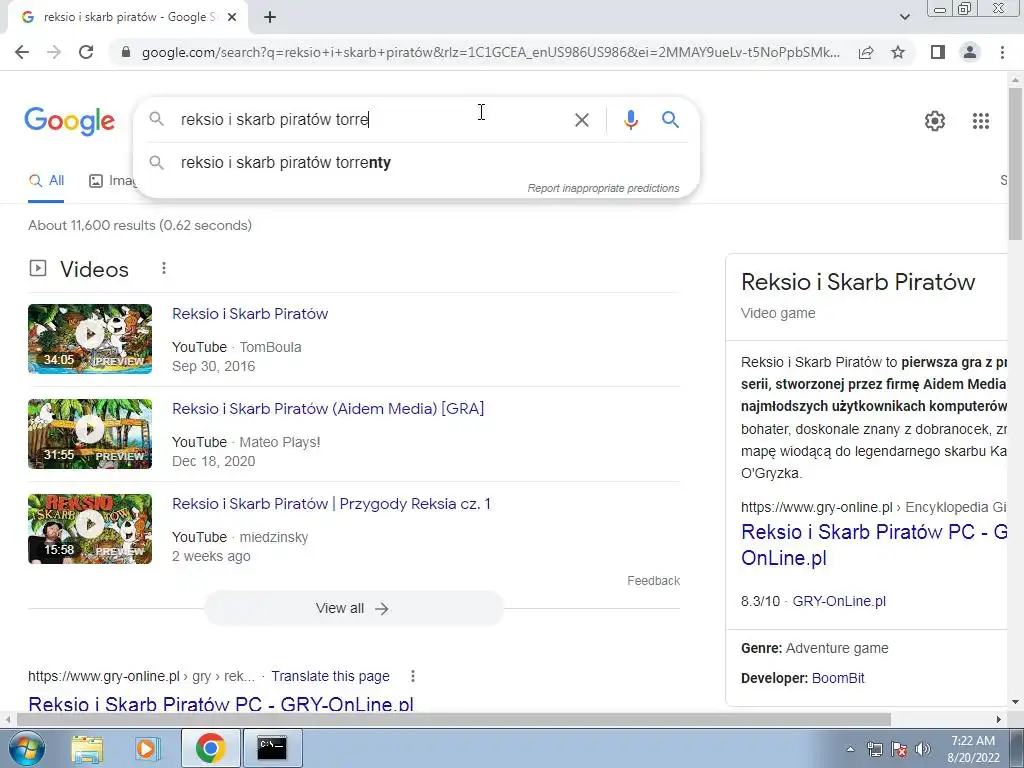Open the Windows Start menu
The width and height of the screenshot is (1024, 768).
coord(25,748)
